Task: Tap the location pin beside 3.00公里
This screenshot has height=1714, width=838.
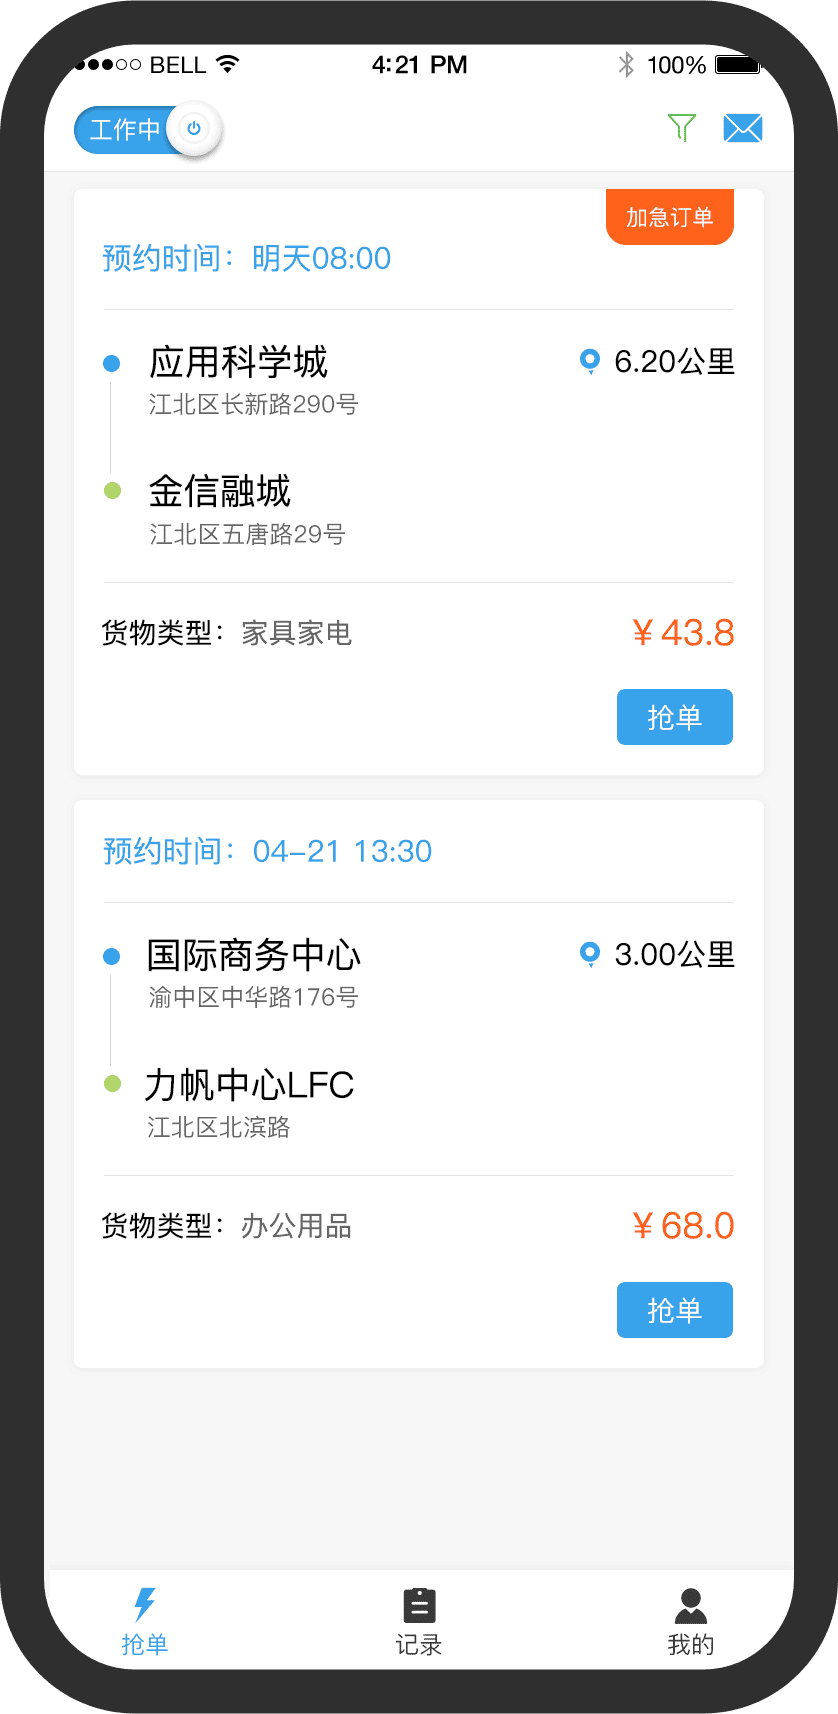Action: [x=590, y=954]
